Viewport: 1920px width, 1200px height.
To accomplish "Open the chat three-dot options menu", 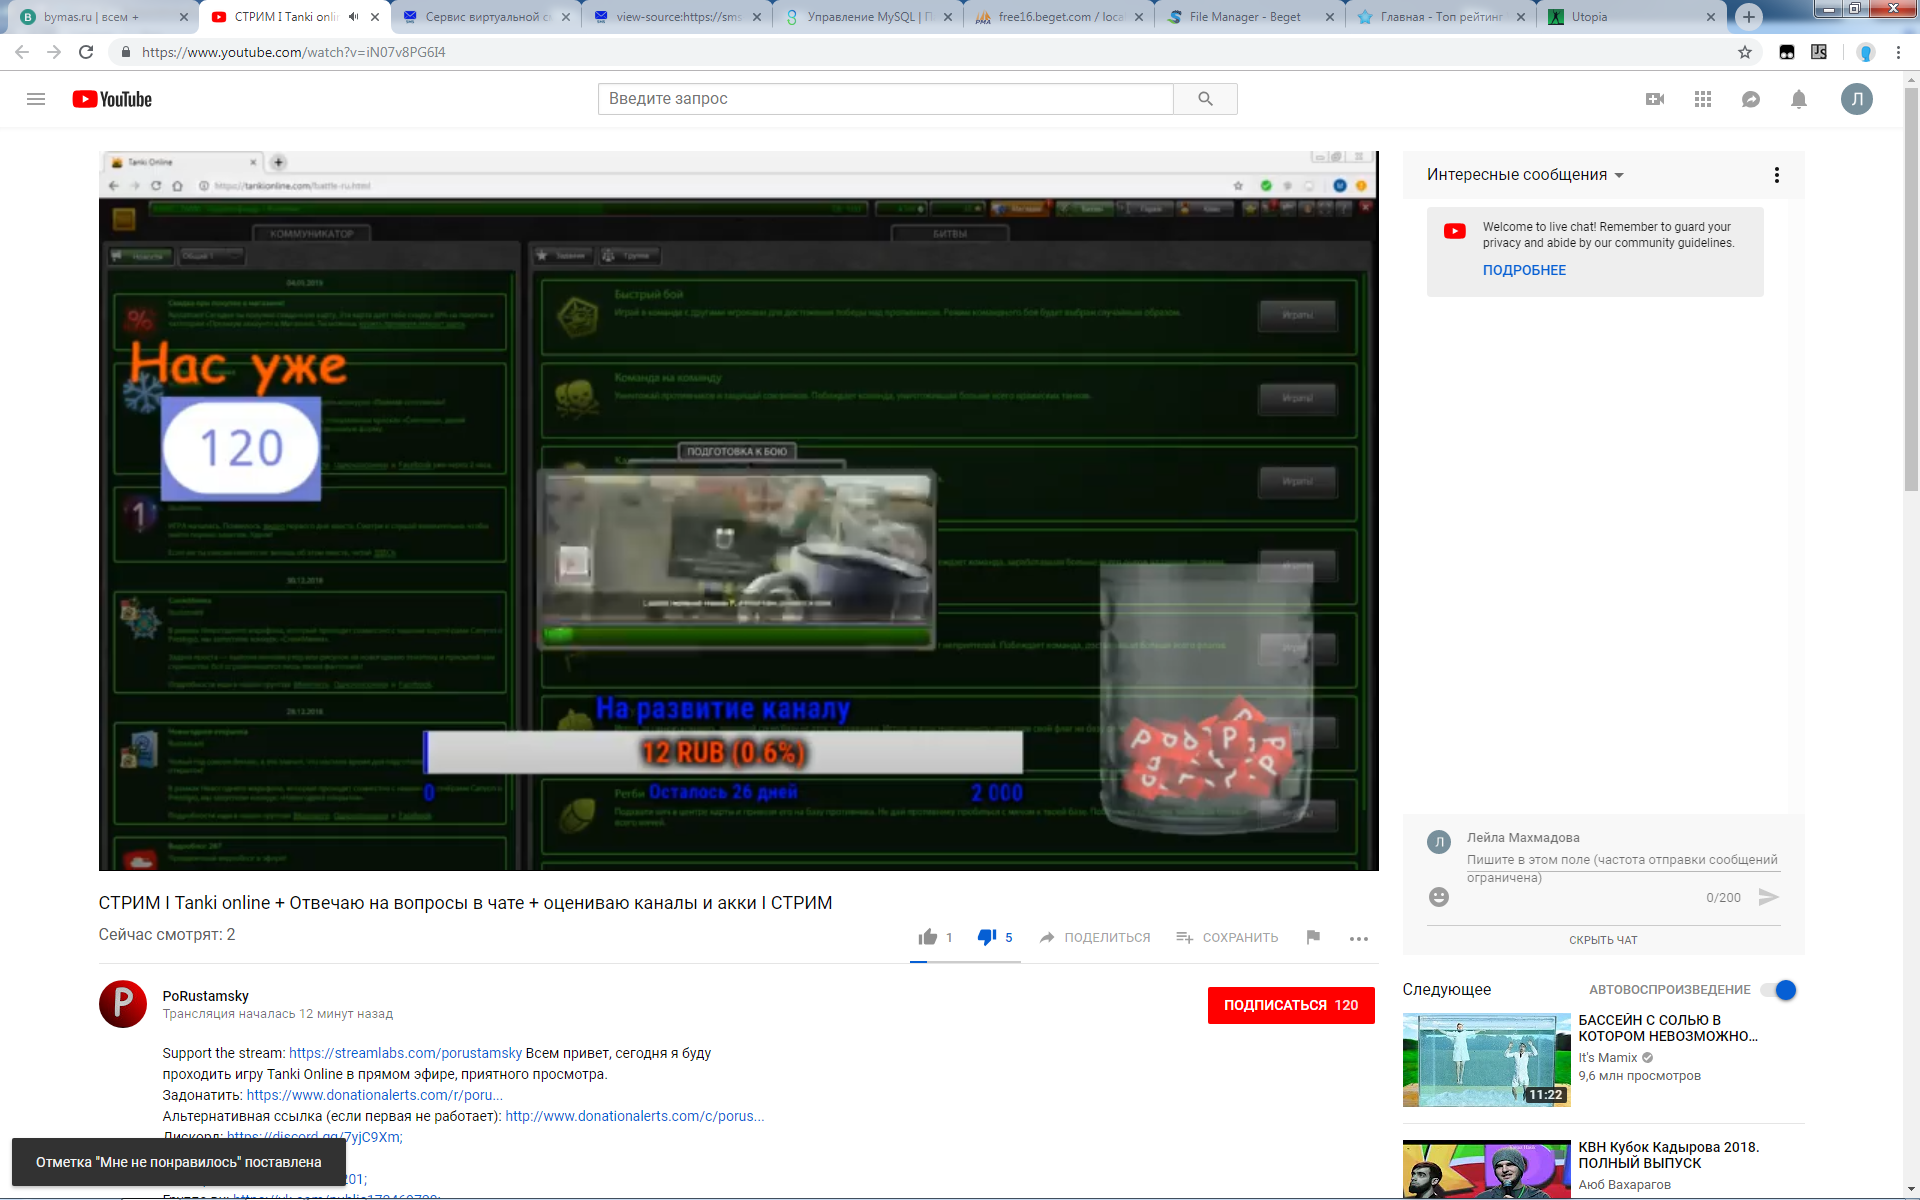I will (1777, 175).
